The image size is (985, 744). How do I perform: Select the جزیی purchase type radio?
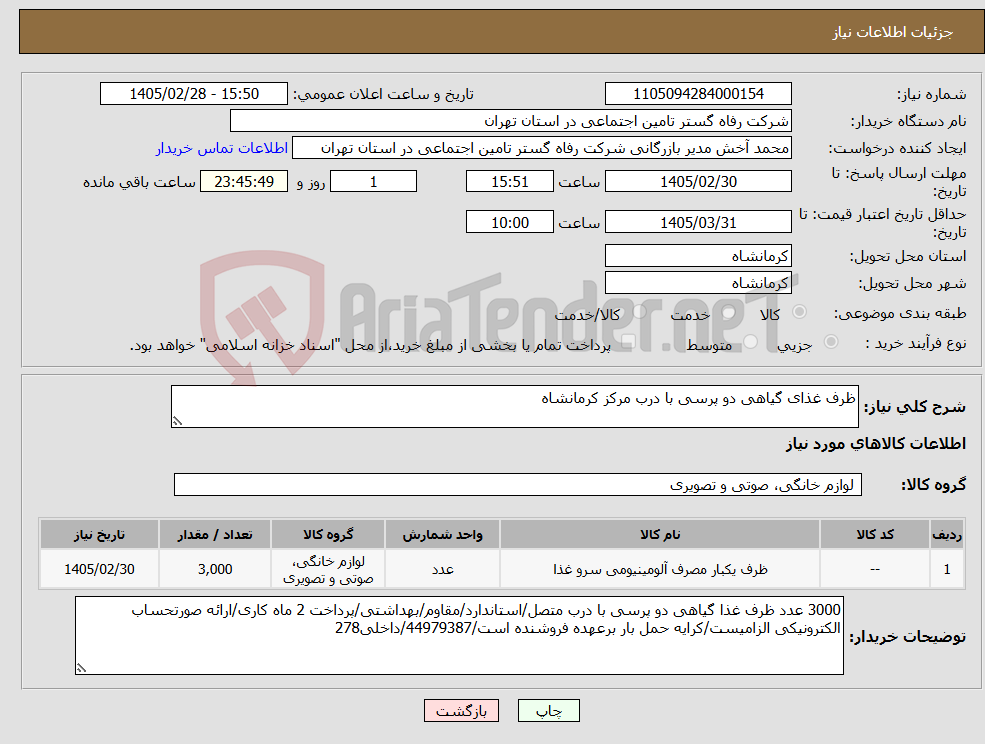click(830, 342)
